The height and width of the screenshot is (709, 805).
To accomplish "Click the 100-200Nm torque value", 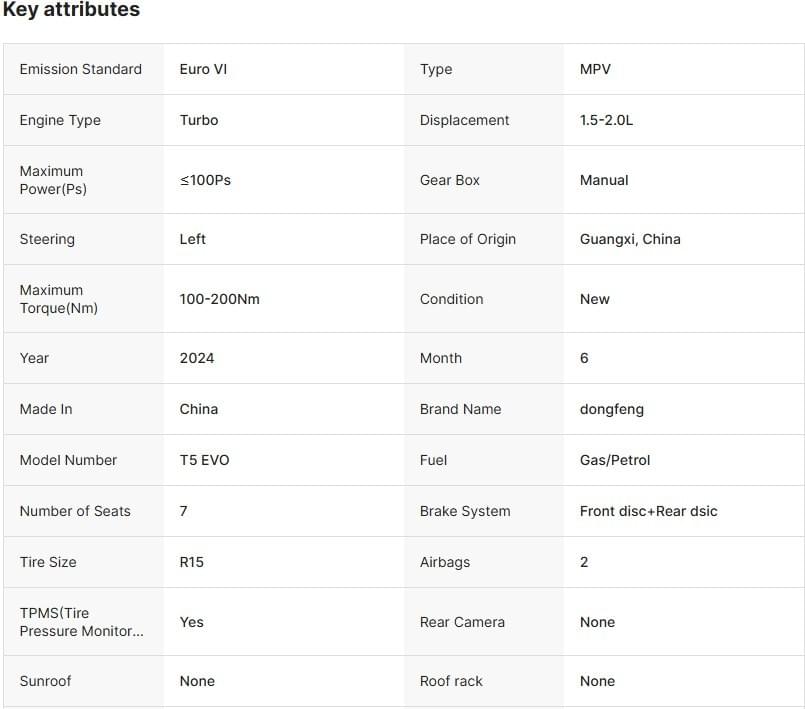I will pyautogui.click(x=219, y=299).
